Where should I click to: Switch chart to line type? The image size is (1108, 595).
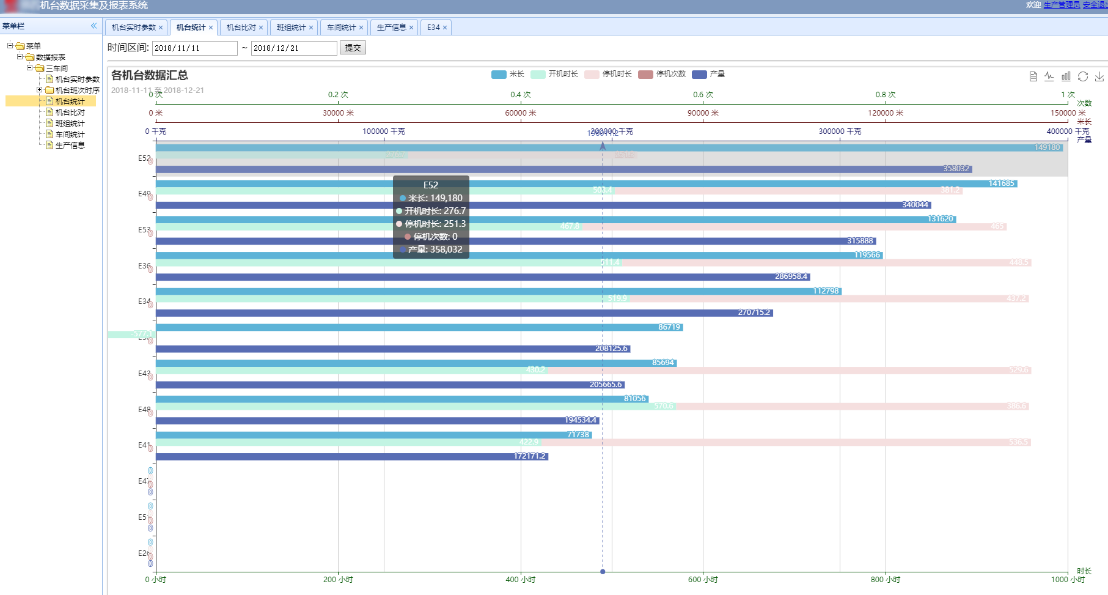tap(1049, 76)
